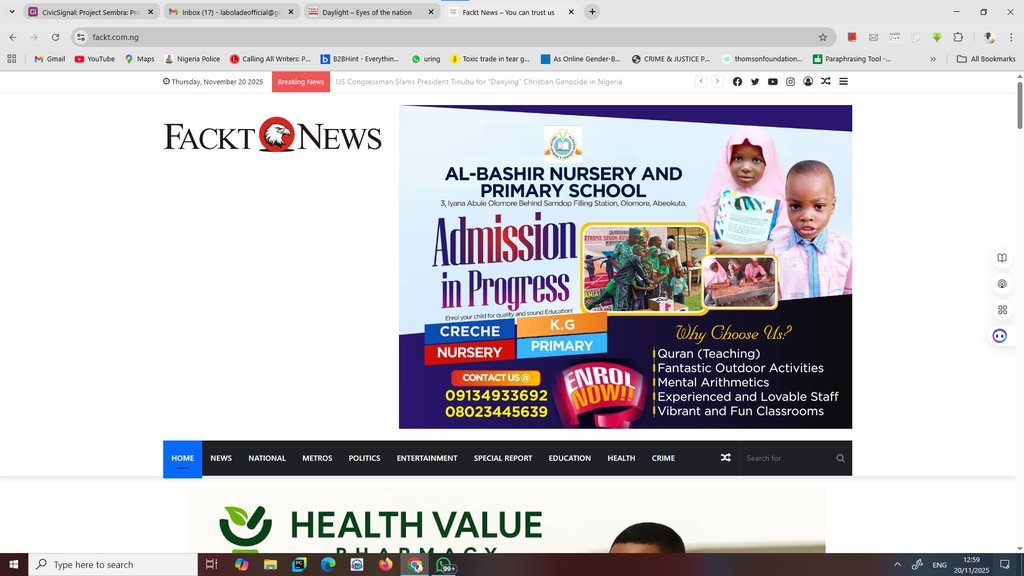This screenshot has width=1024, height=576.
Task: Open the green download extension icon
Action: pyautogui.click(x=937, y=37)
